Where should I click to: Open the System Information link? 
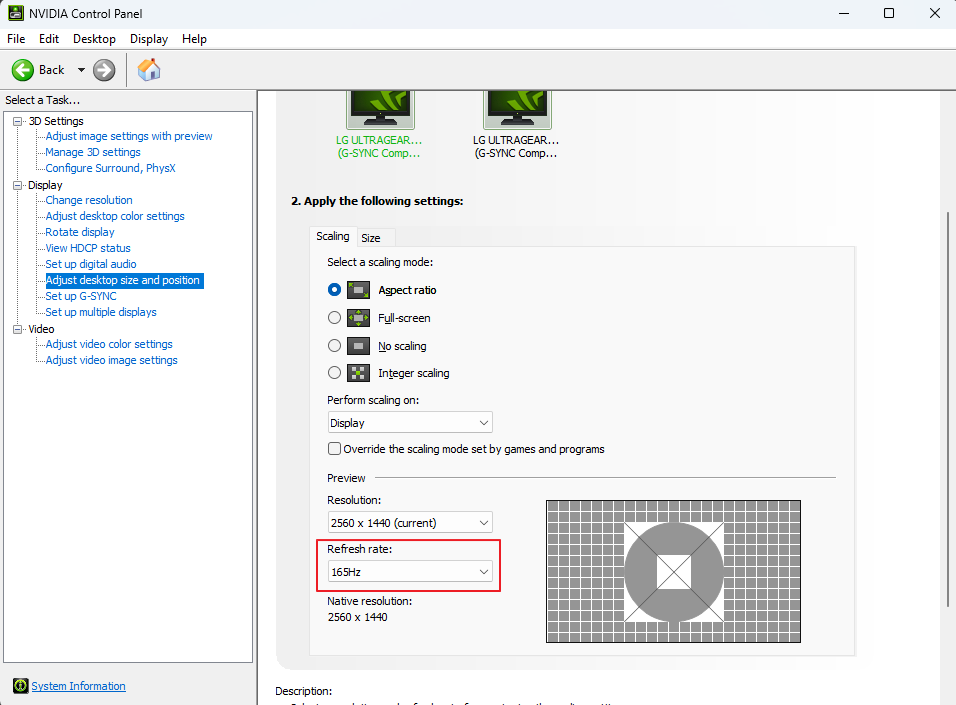(79, 686)
